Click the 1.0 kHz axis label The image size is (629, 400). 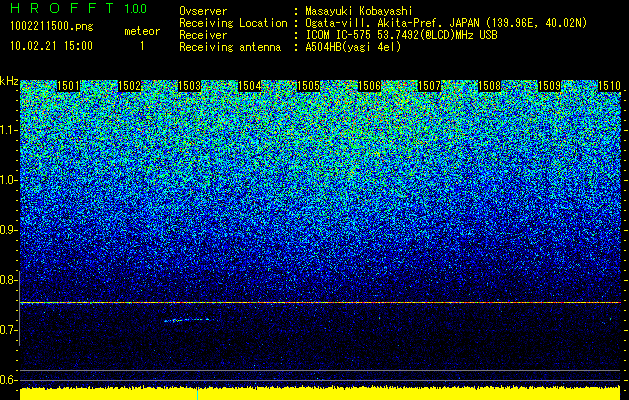[x=8, y=181]
